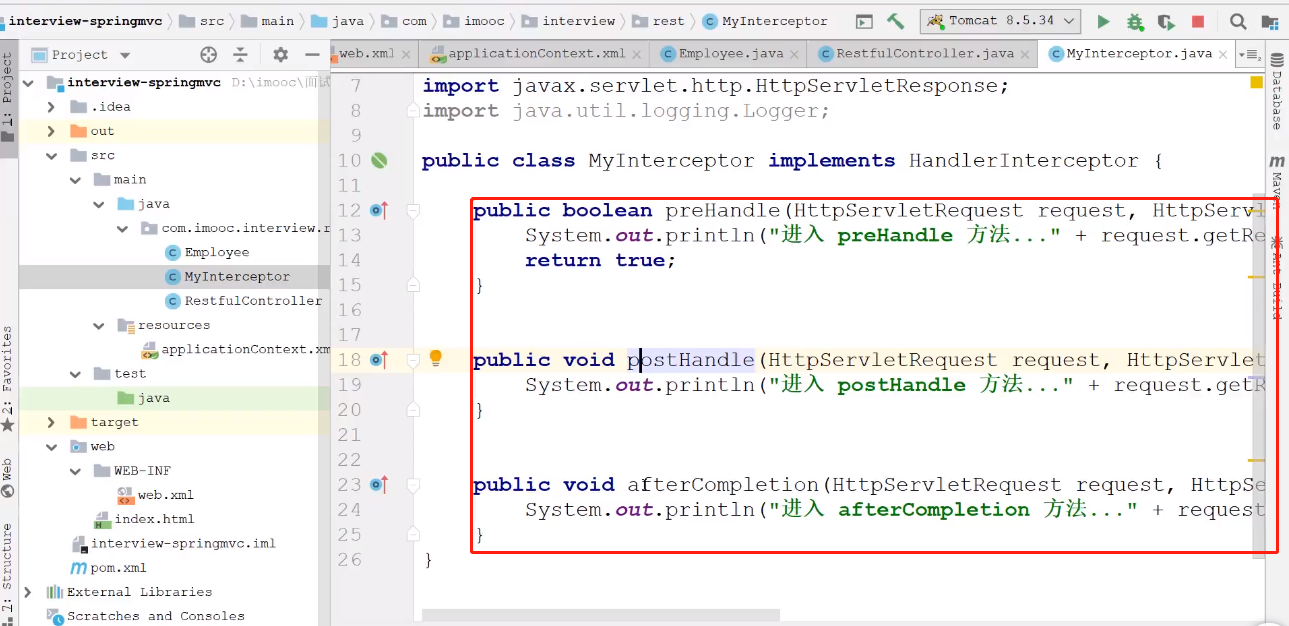This screenshot has width=1289, height=626.
Task: Run the Tomcat configuration with the play icon
Action: (x=1103, y=21)
